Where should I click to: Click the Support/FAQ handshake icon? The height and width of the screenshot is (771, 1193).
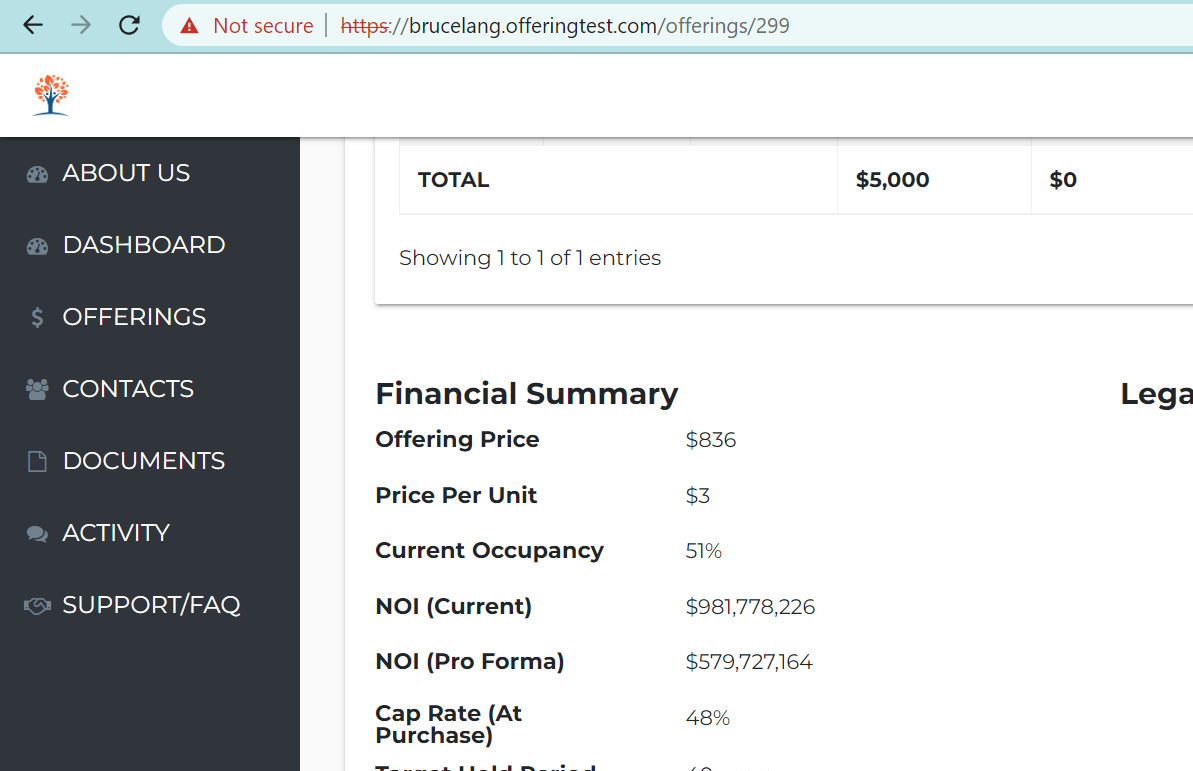click(37, 606)
